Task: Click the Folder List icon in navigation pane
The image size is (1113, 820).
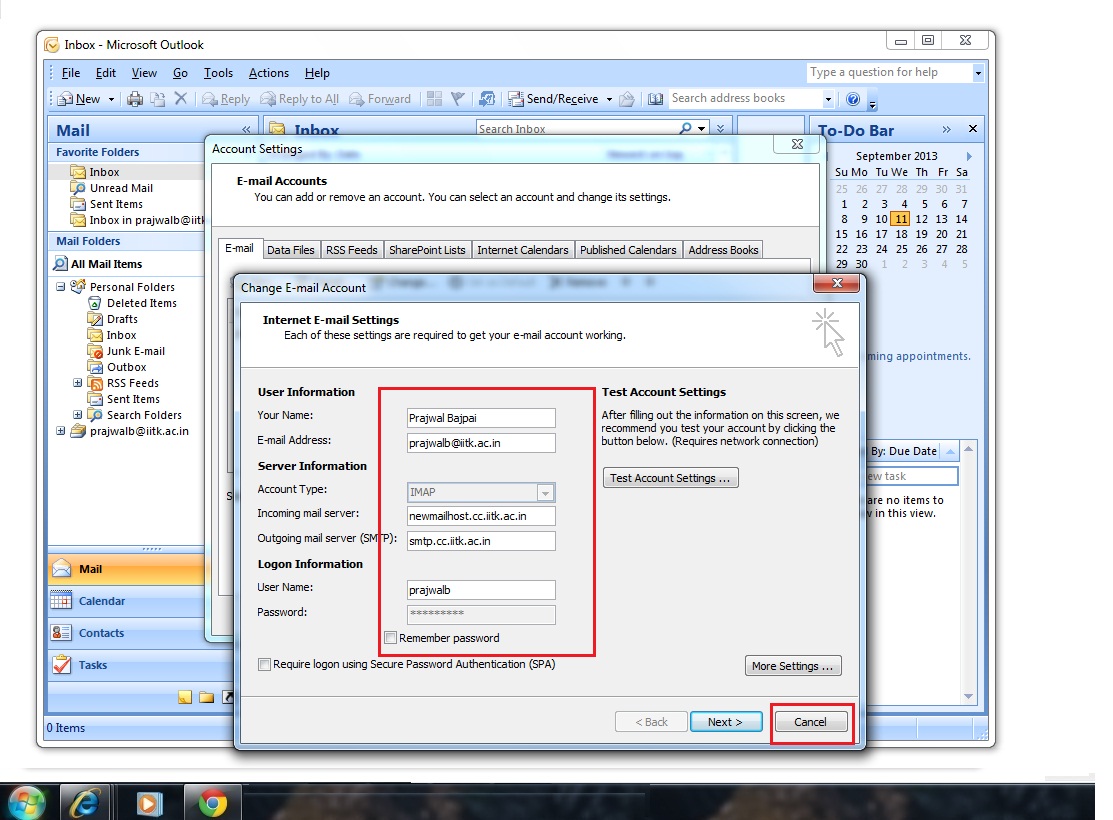Action: [x=207, y=697]
